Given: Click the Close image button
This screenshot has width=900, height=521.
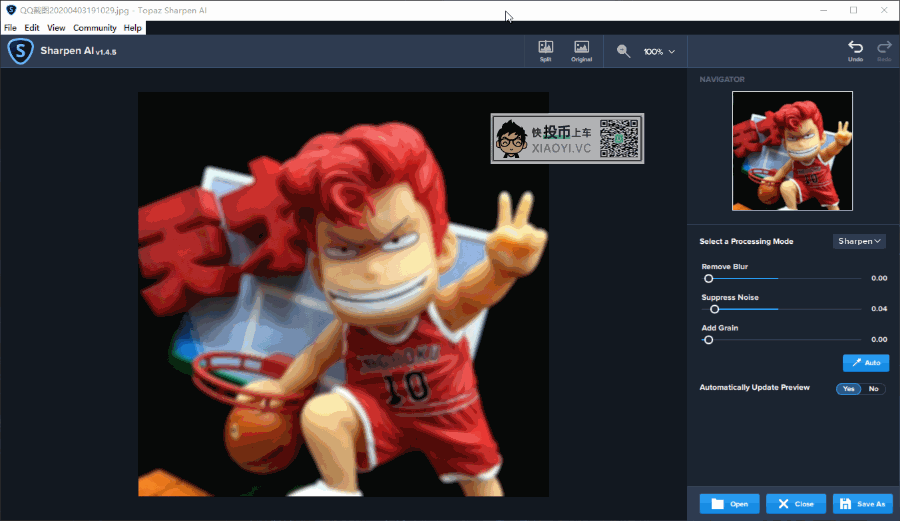Looking at the screenshot, I should (796, 504).
